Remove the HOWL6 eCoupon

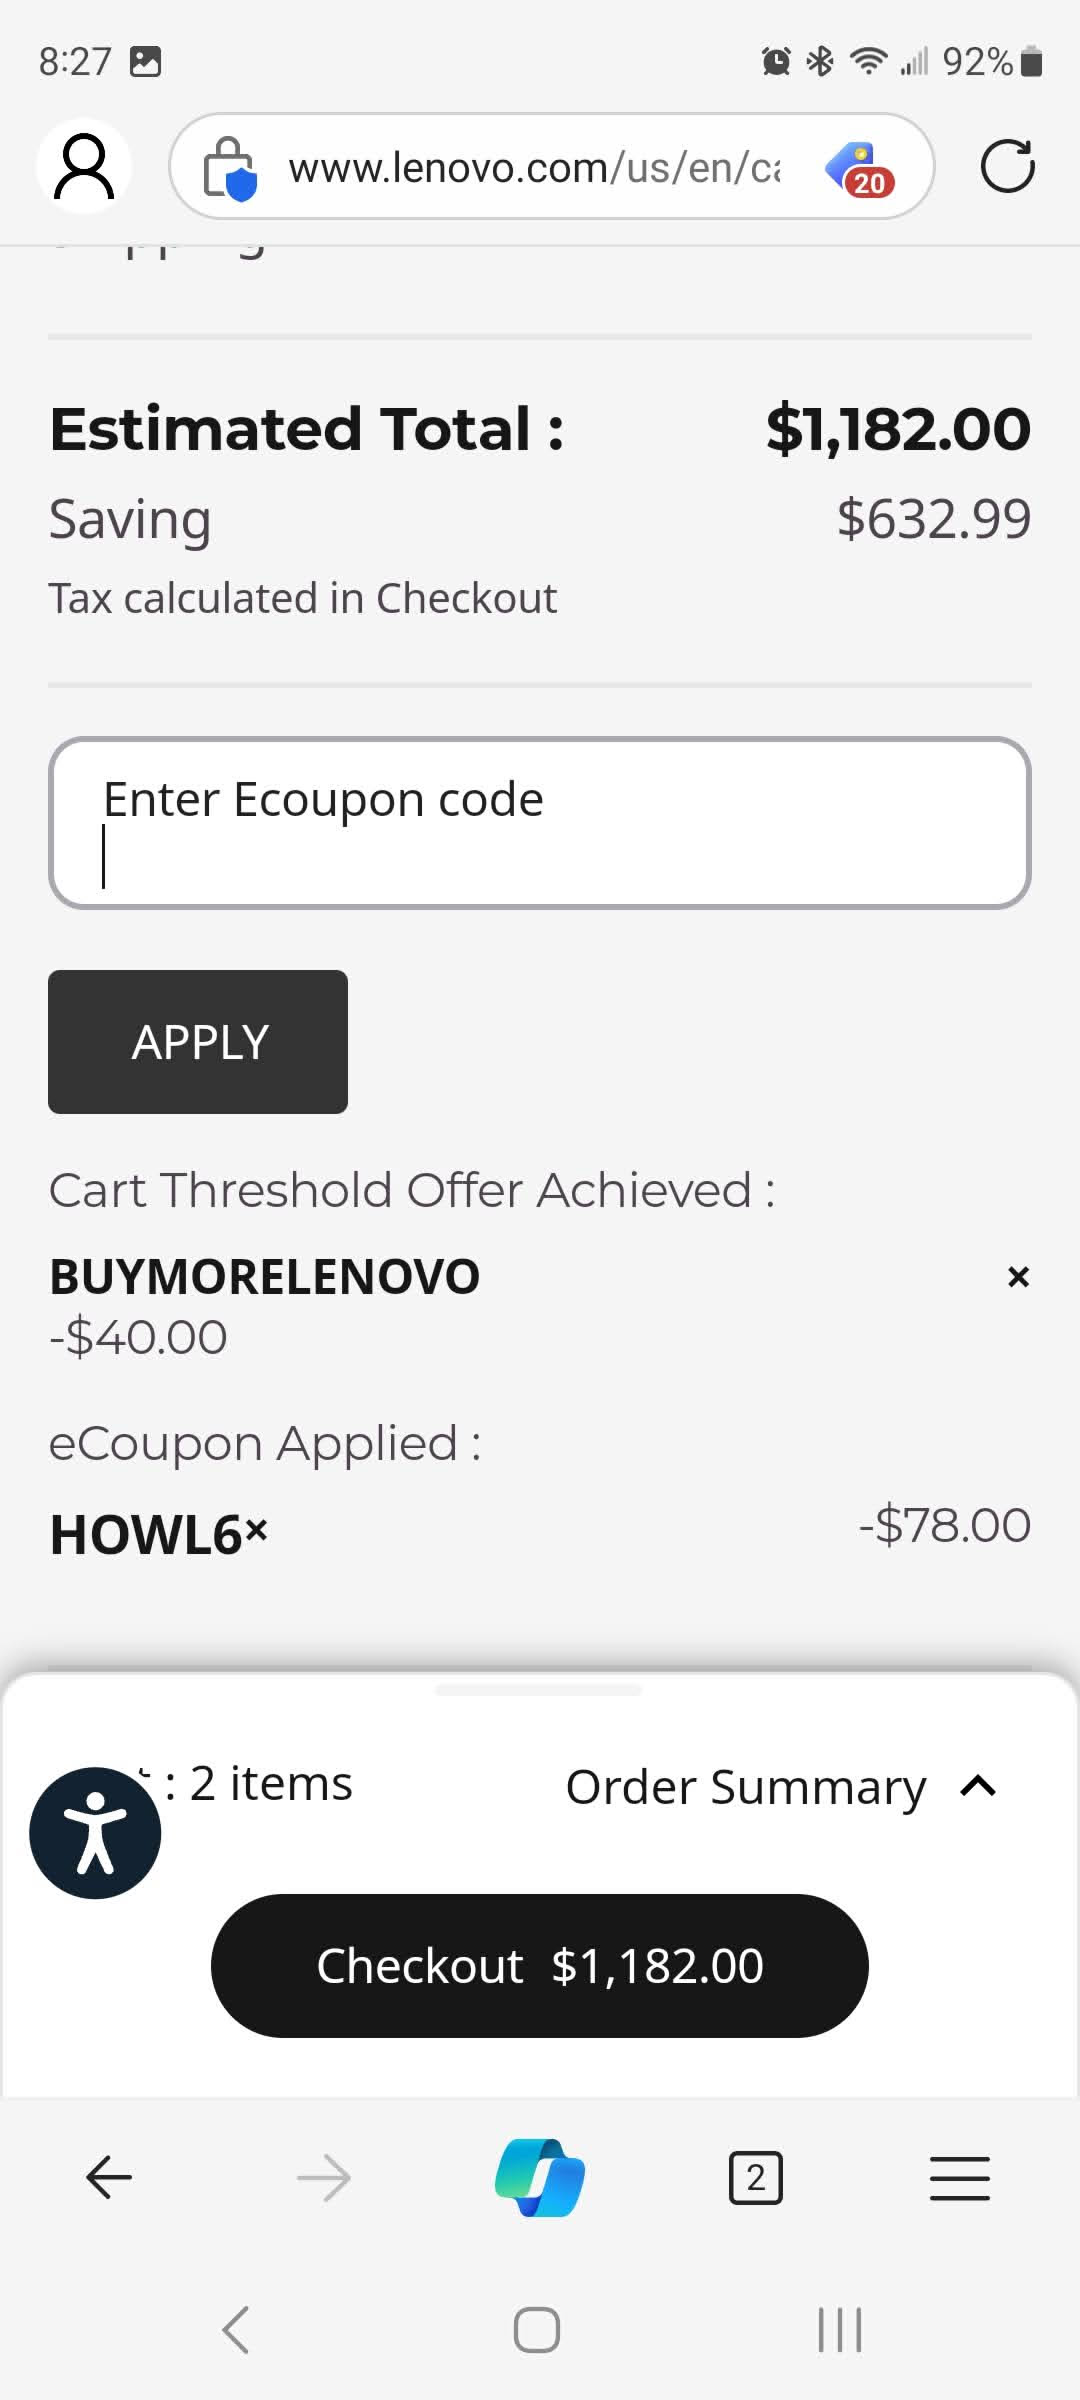pos(257,1530)
